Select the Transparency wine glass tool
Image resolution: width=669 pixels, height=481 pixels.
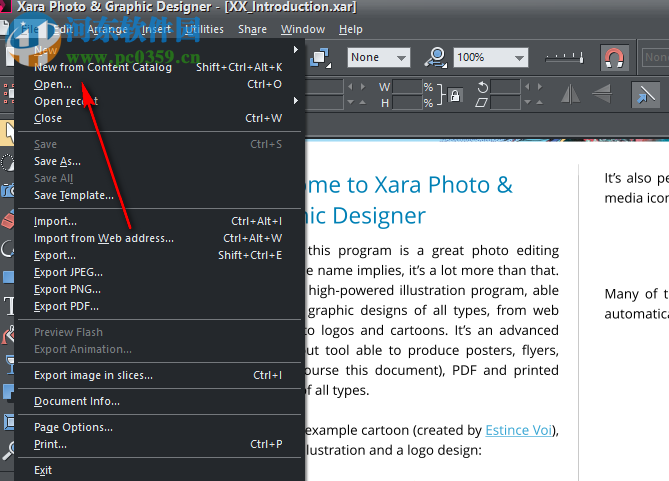point(9,364)
